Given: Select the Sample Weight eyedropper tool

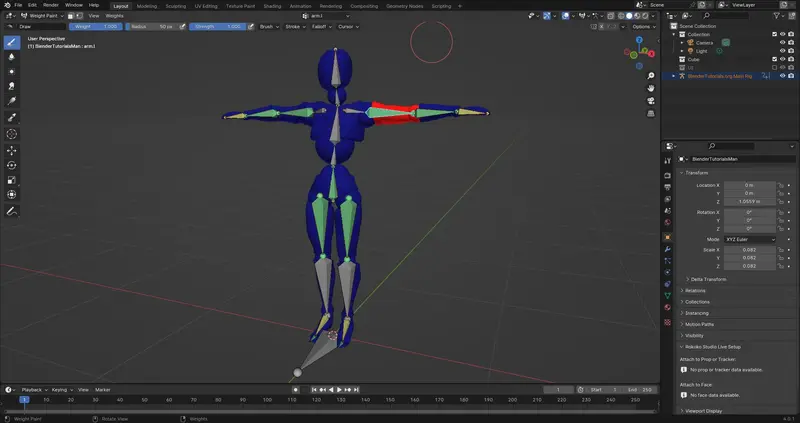Looking at the screenshot, I should click(12, 118).
